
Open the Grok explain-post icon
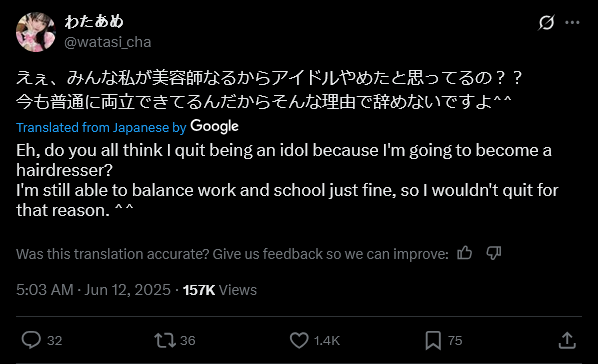click(546, 23)
